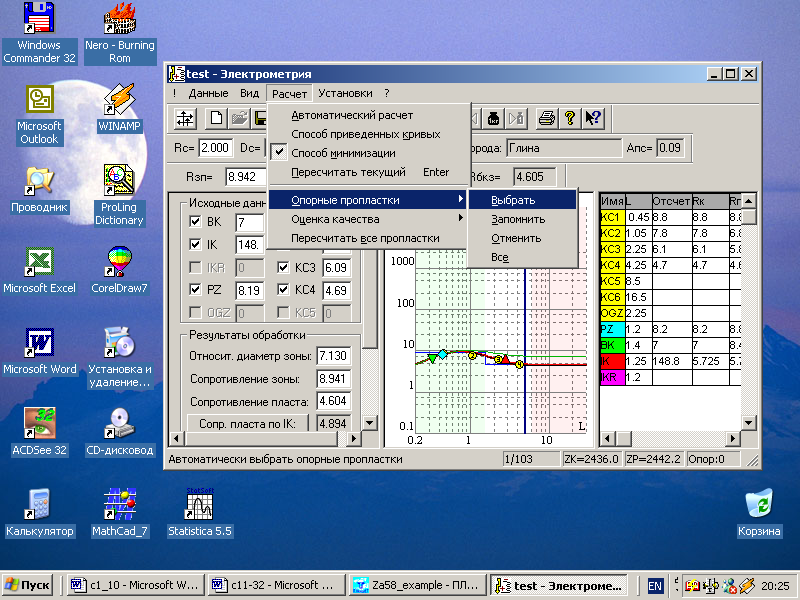Toggle the PZ checkbox

pyautogui.click(x=195, y=289)
